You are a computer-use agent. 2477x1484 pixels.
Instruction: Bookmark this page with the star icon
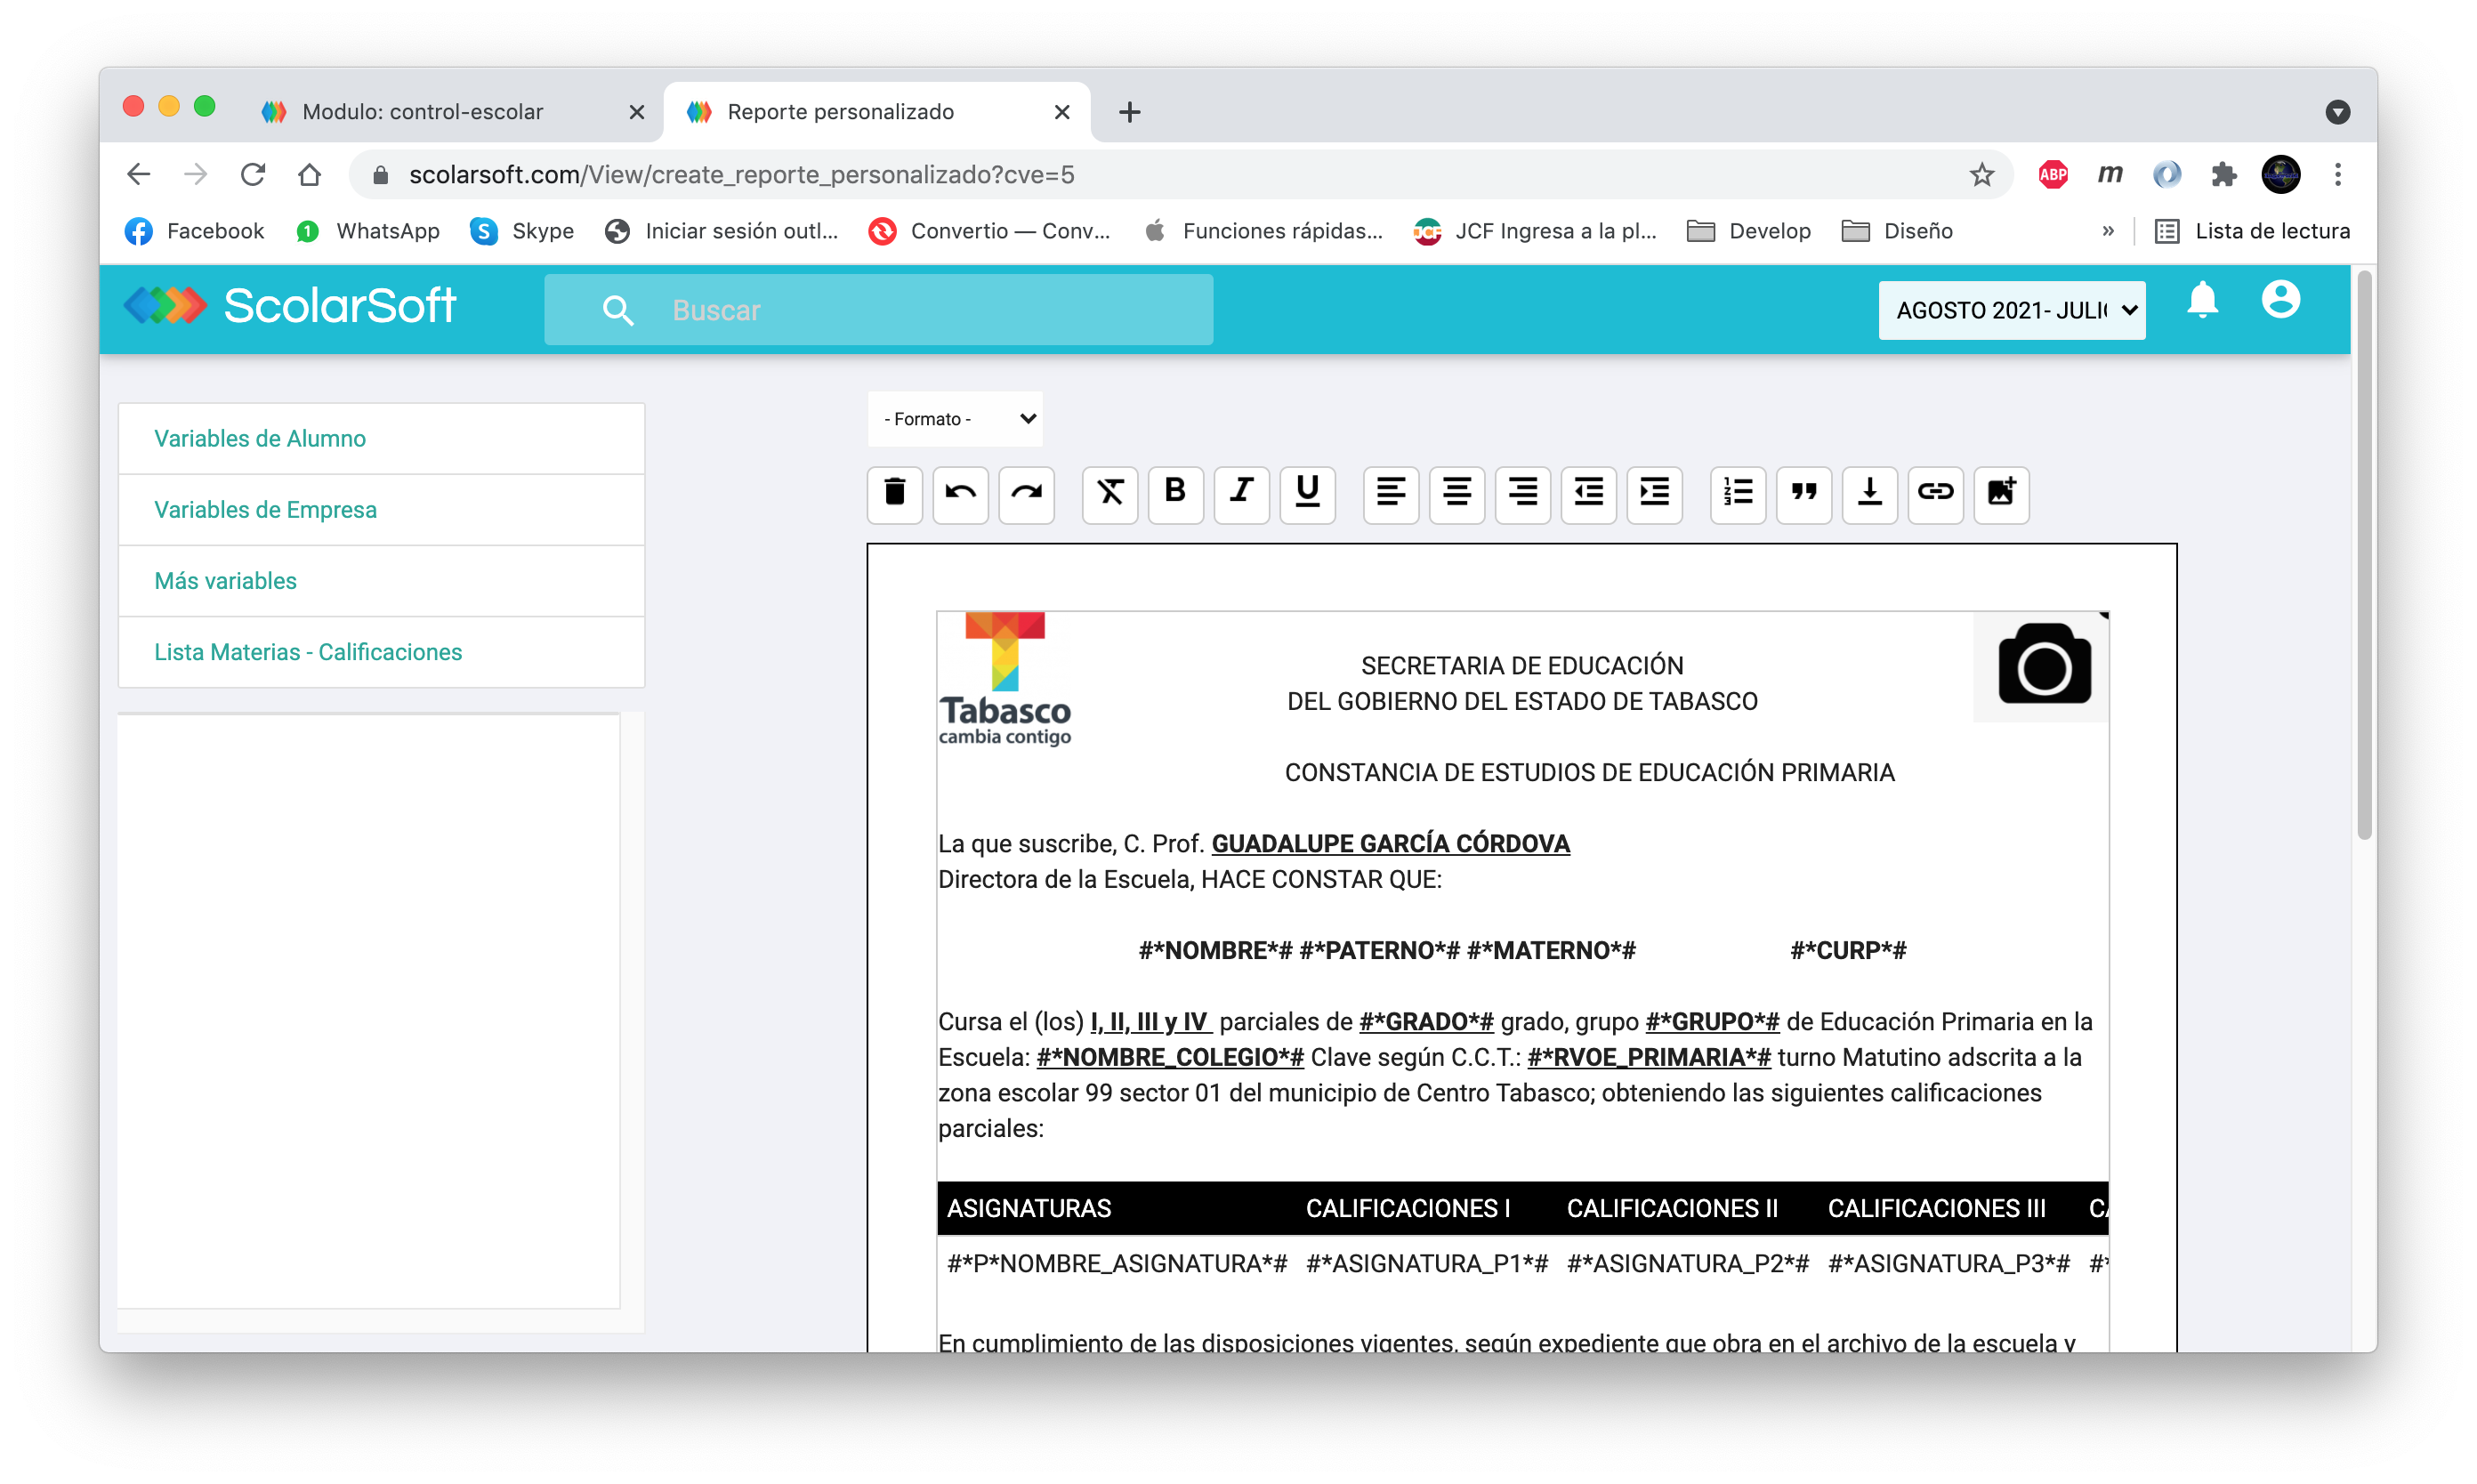click(1981, 175)
